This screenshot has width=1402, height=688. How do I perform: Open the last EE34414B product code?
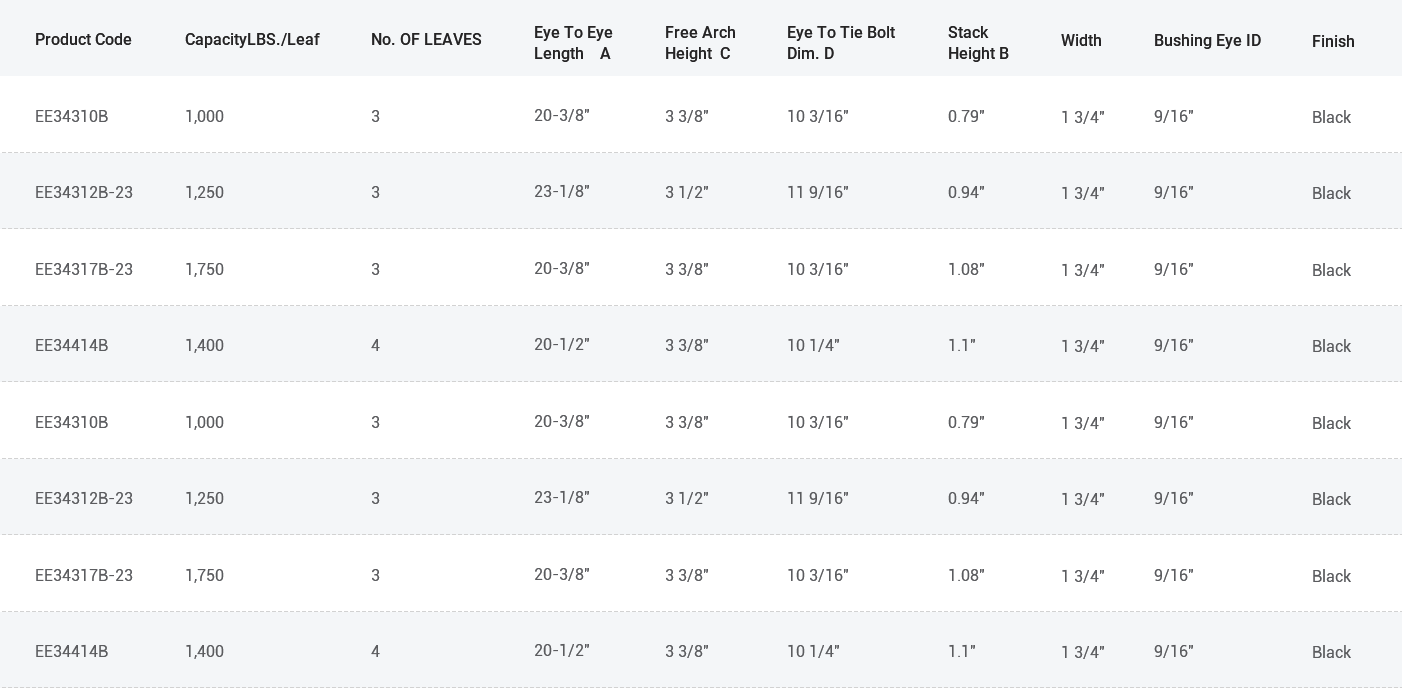(72, 652)
